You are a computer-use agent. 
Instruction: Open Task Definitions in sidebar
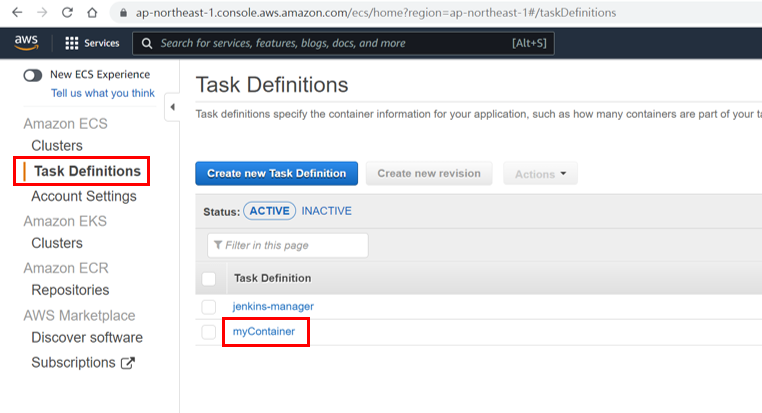[87, 171]
